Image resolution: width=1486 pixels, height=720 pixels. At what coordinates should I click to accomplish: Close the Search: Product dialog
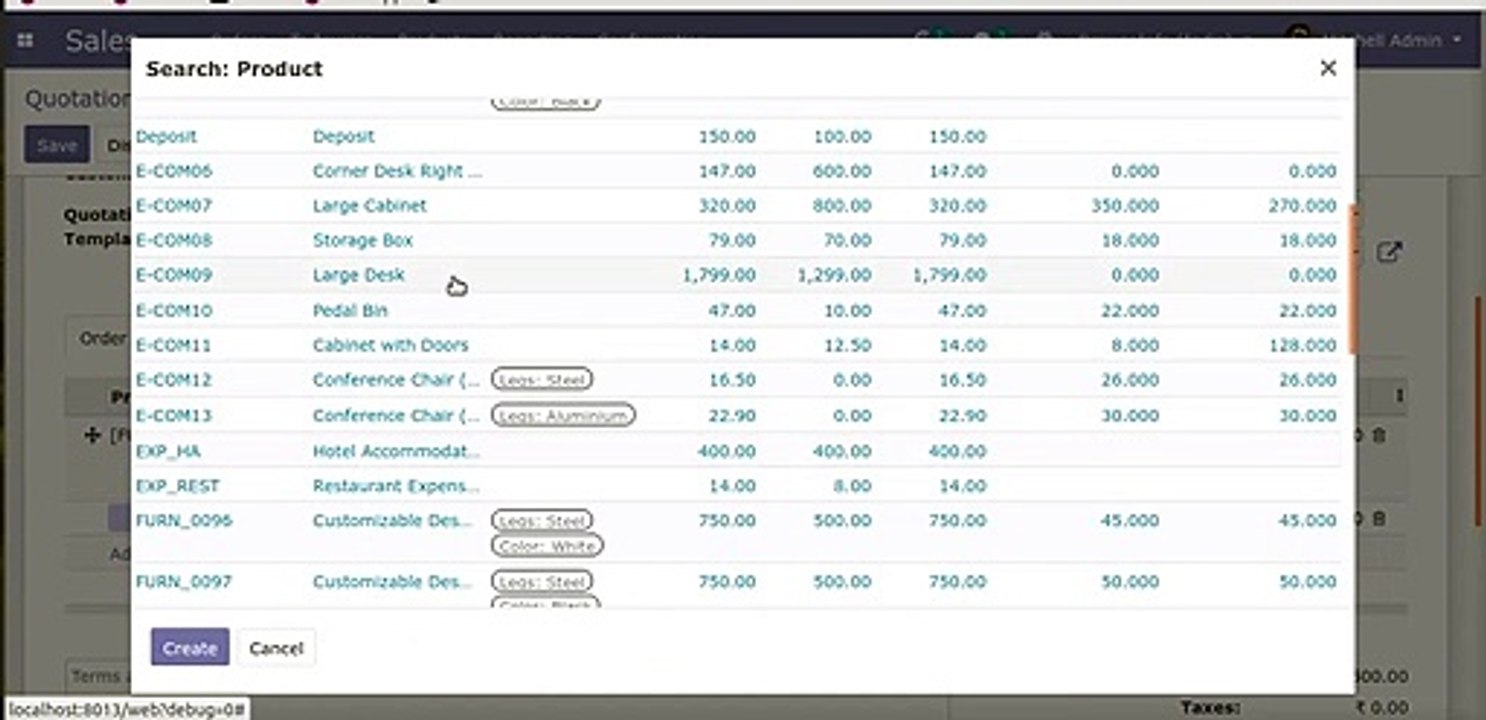[1328, 68]
